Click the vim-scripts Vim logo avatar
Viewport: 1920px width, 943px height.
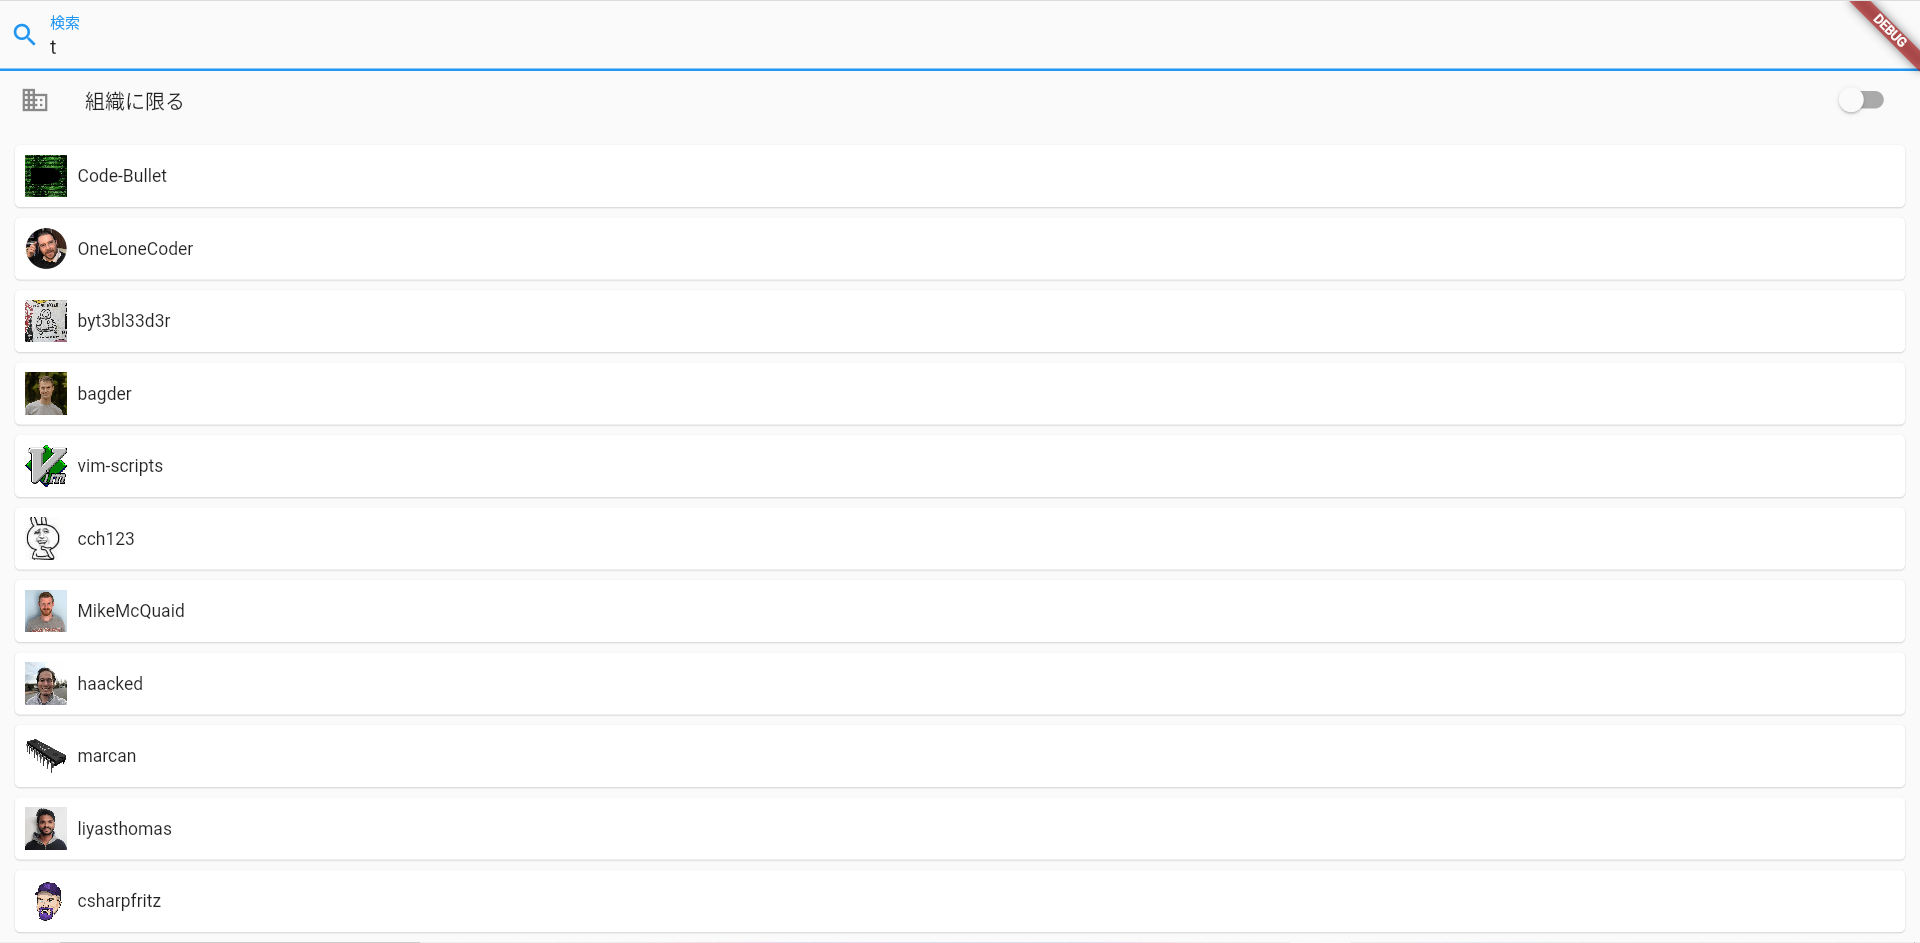pyautogui.click(x=46, y=466)
